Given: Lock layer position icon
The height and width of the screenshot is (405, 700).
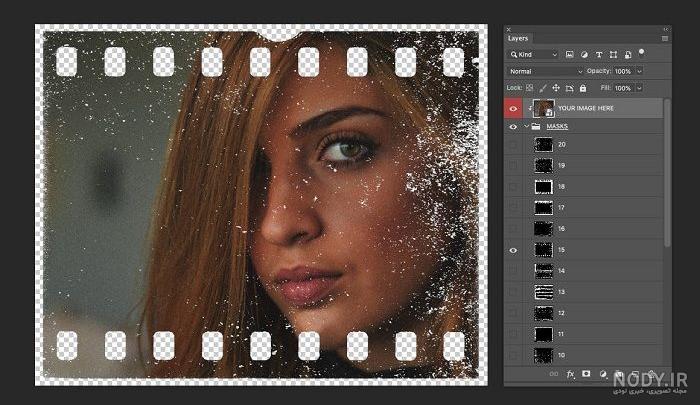Looking at the screenshot, I should (x=556, y=88).
